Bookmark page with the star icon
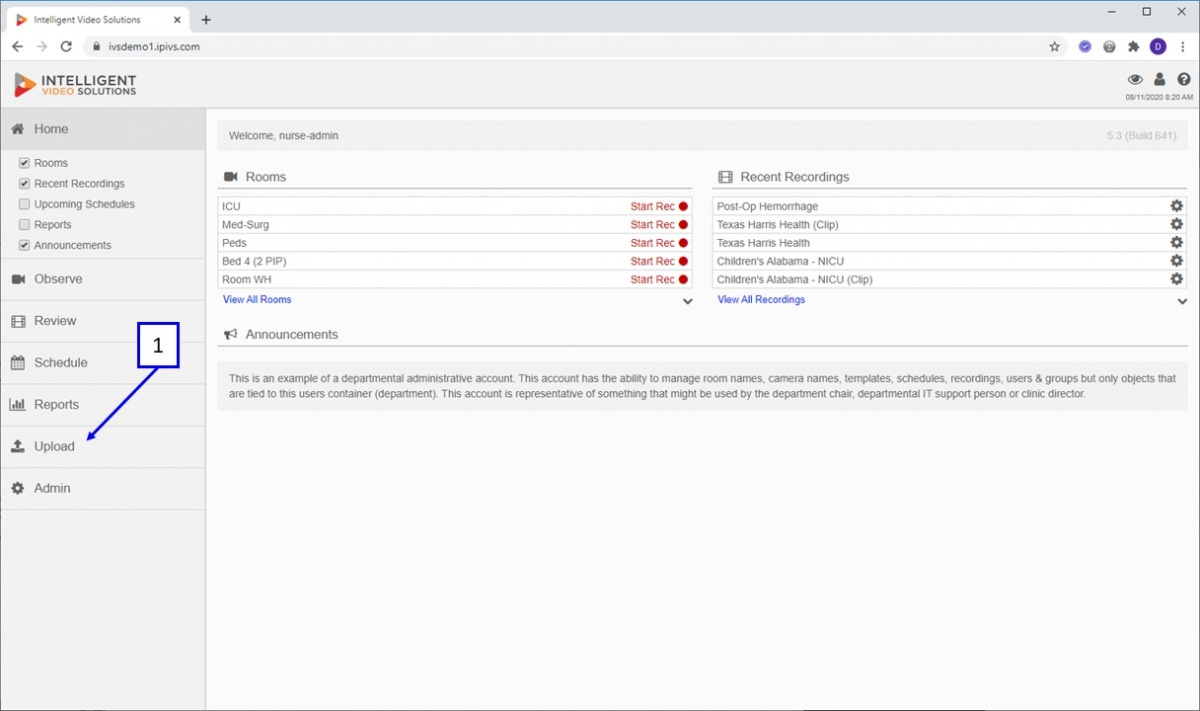Viewport: 1200px width, 711px height. [x=1054, y=46]
